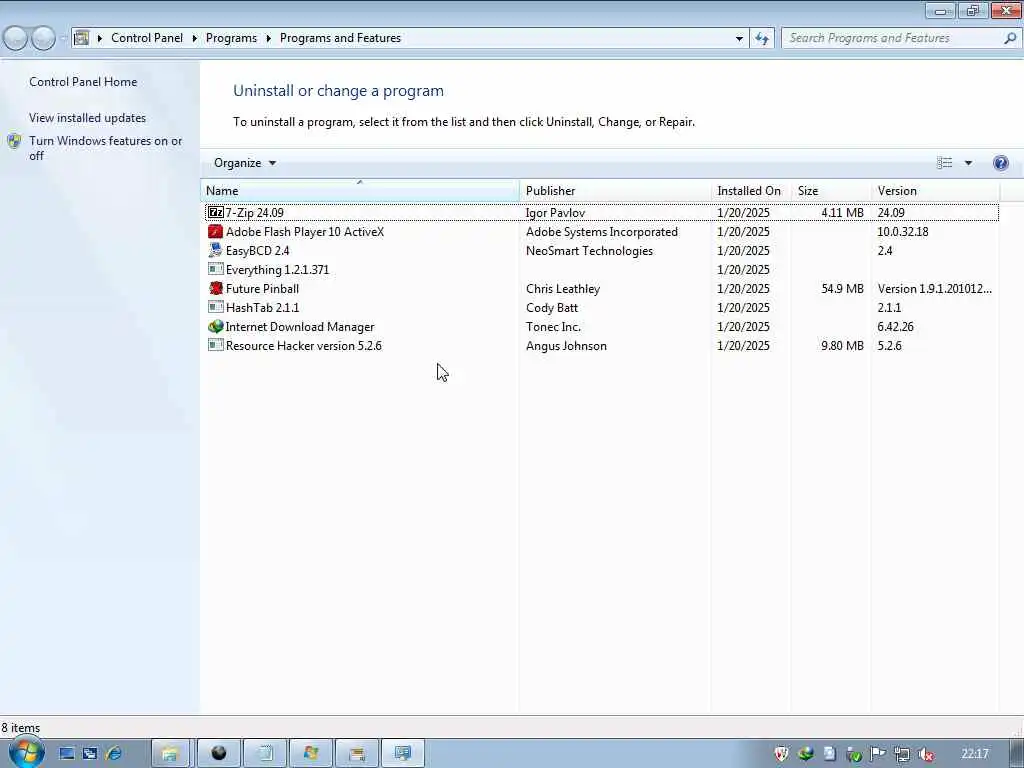Select the 7-Zip 24.09 program icon
The width and height of the screenshot is (1024, 768).
216,212
